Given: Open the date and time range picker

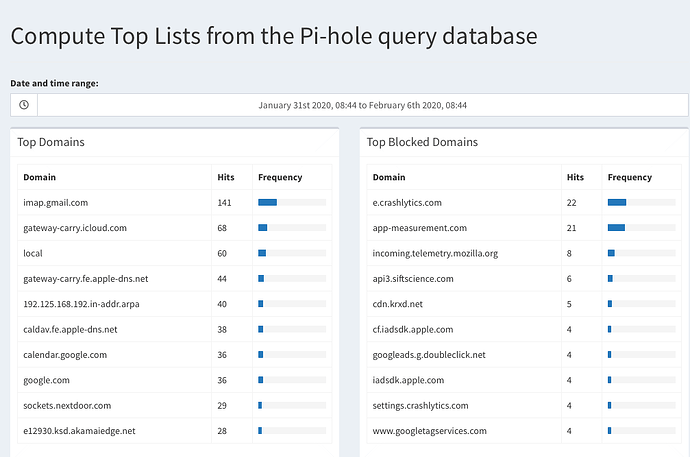Looking at the screenshot, I should [362, 105].
